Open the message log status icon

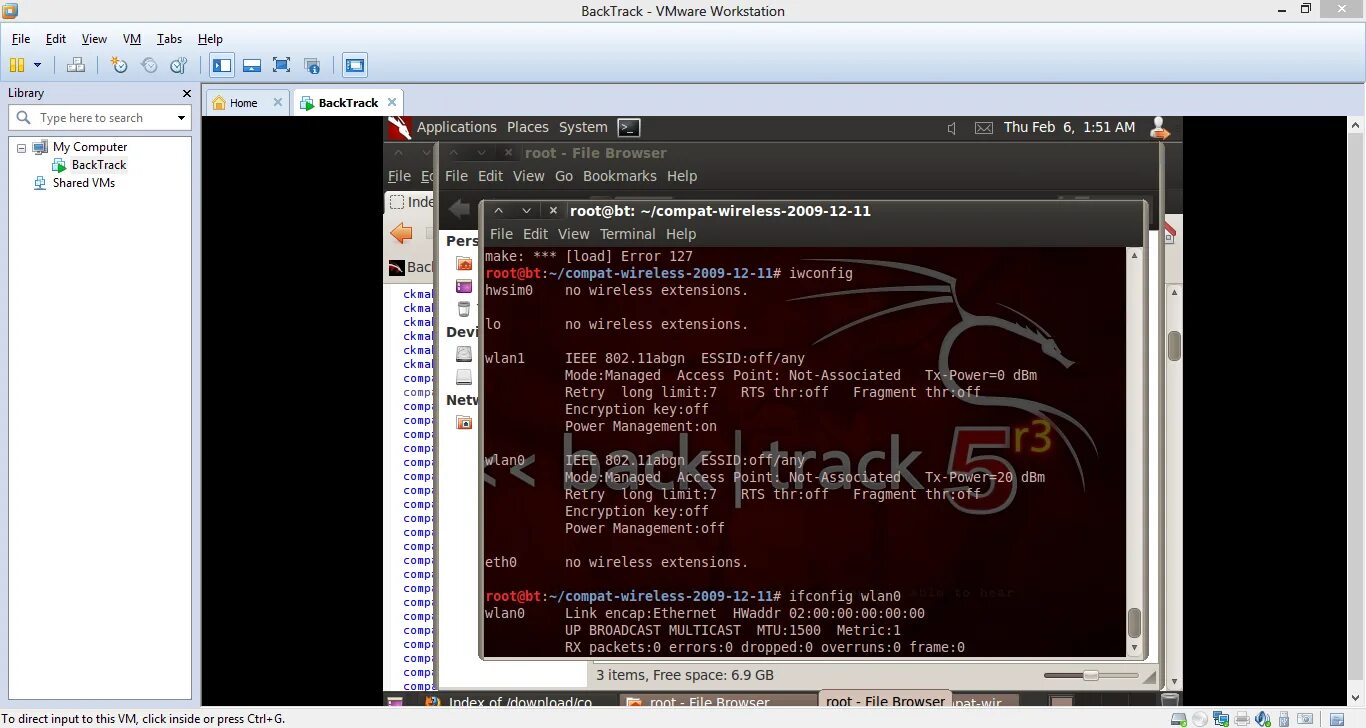click(1335, 718)
